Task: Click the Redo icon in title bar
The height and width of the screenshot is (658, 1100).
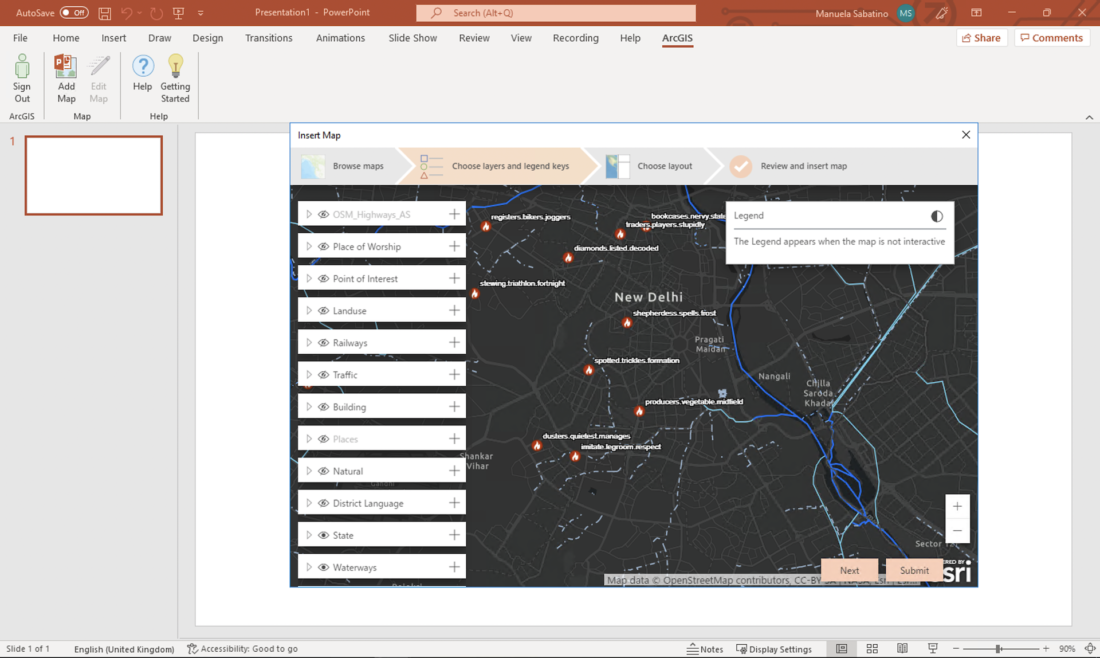Action: [x=156, y=13]
